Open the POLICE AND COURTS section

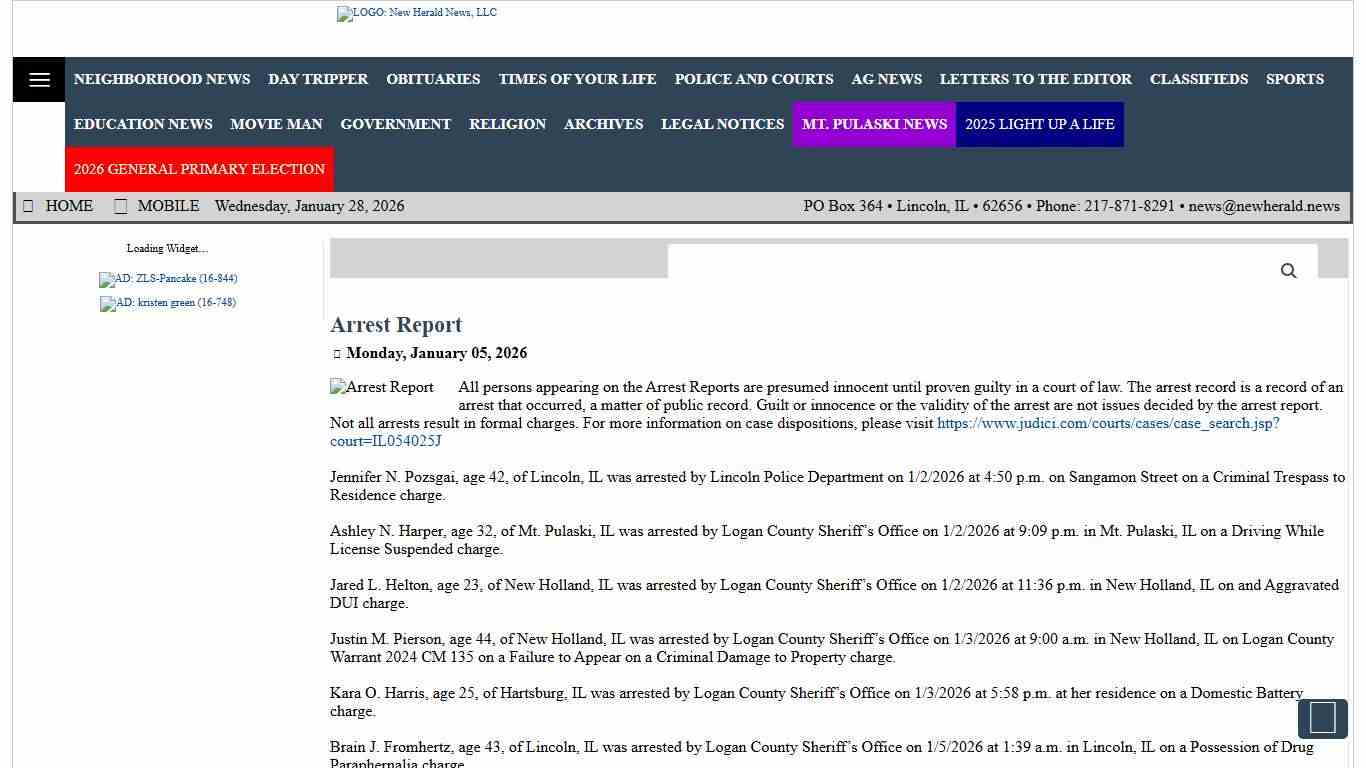(754, 79)
